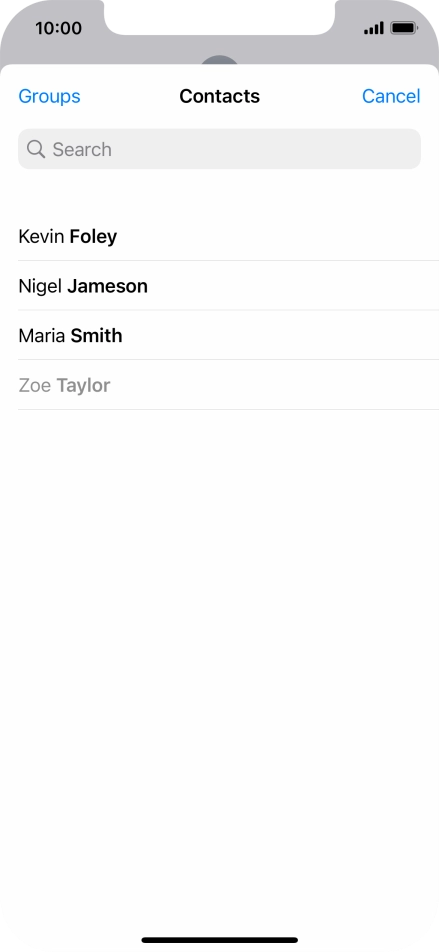Image resolution: width=439 pixels, height=952 pixels.
Task: Tap the cellular signal strength icon
Action: coord(374,28)
